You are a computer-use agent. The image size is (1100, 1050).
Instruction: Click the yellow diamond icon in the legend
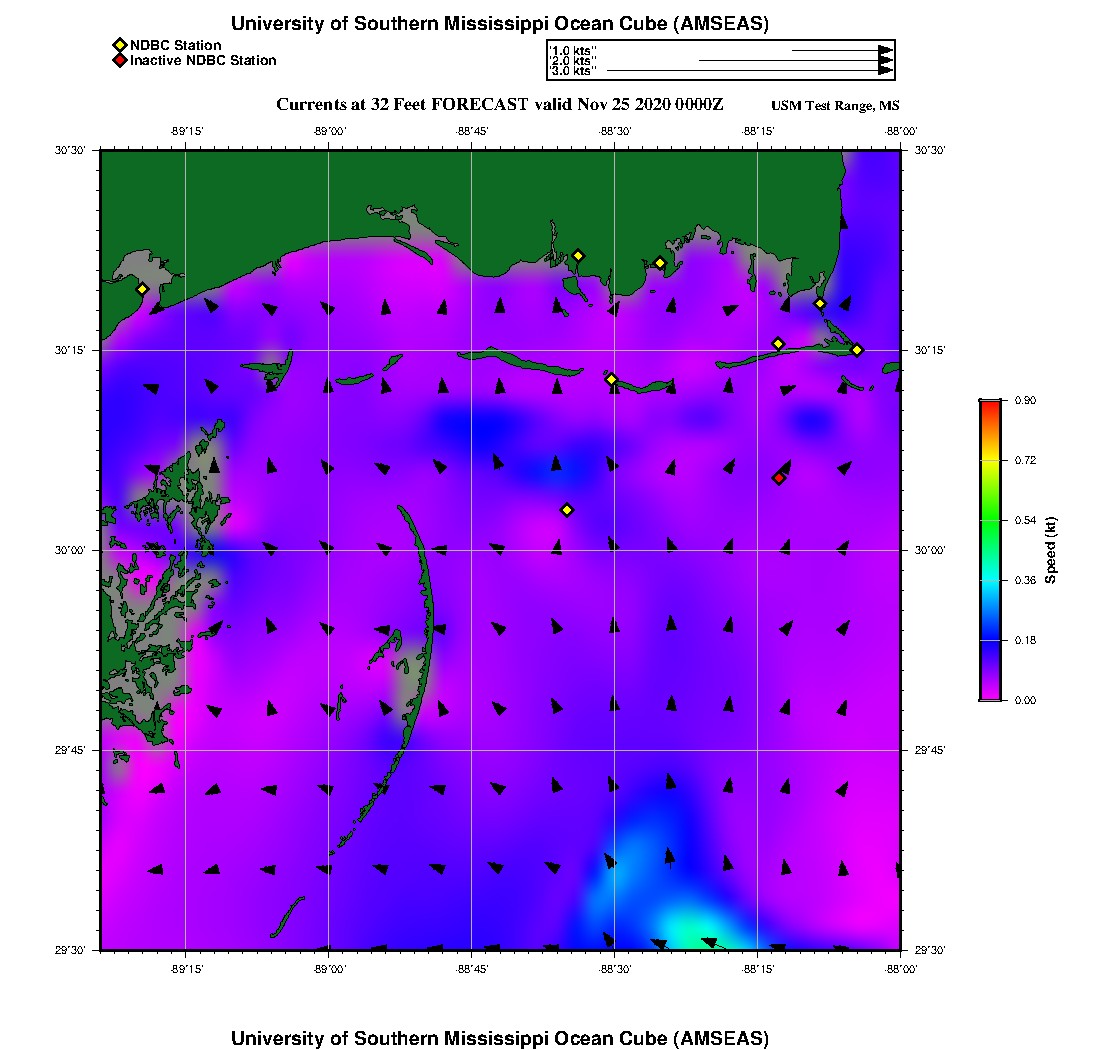point(119,45)
